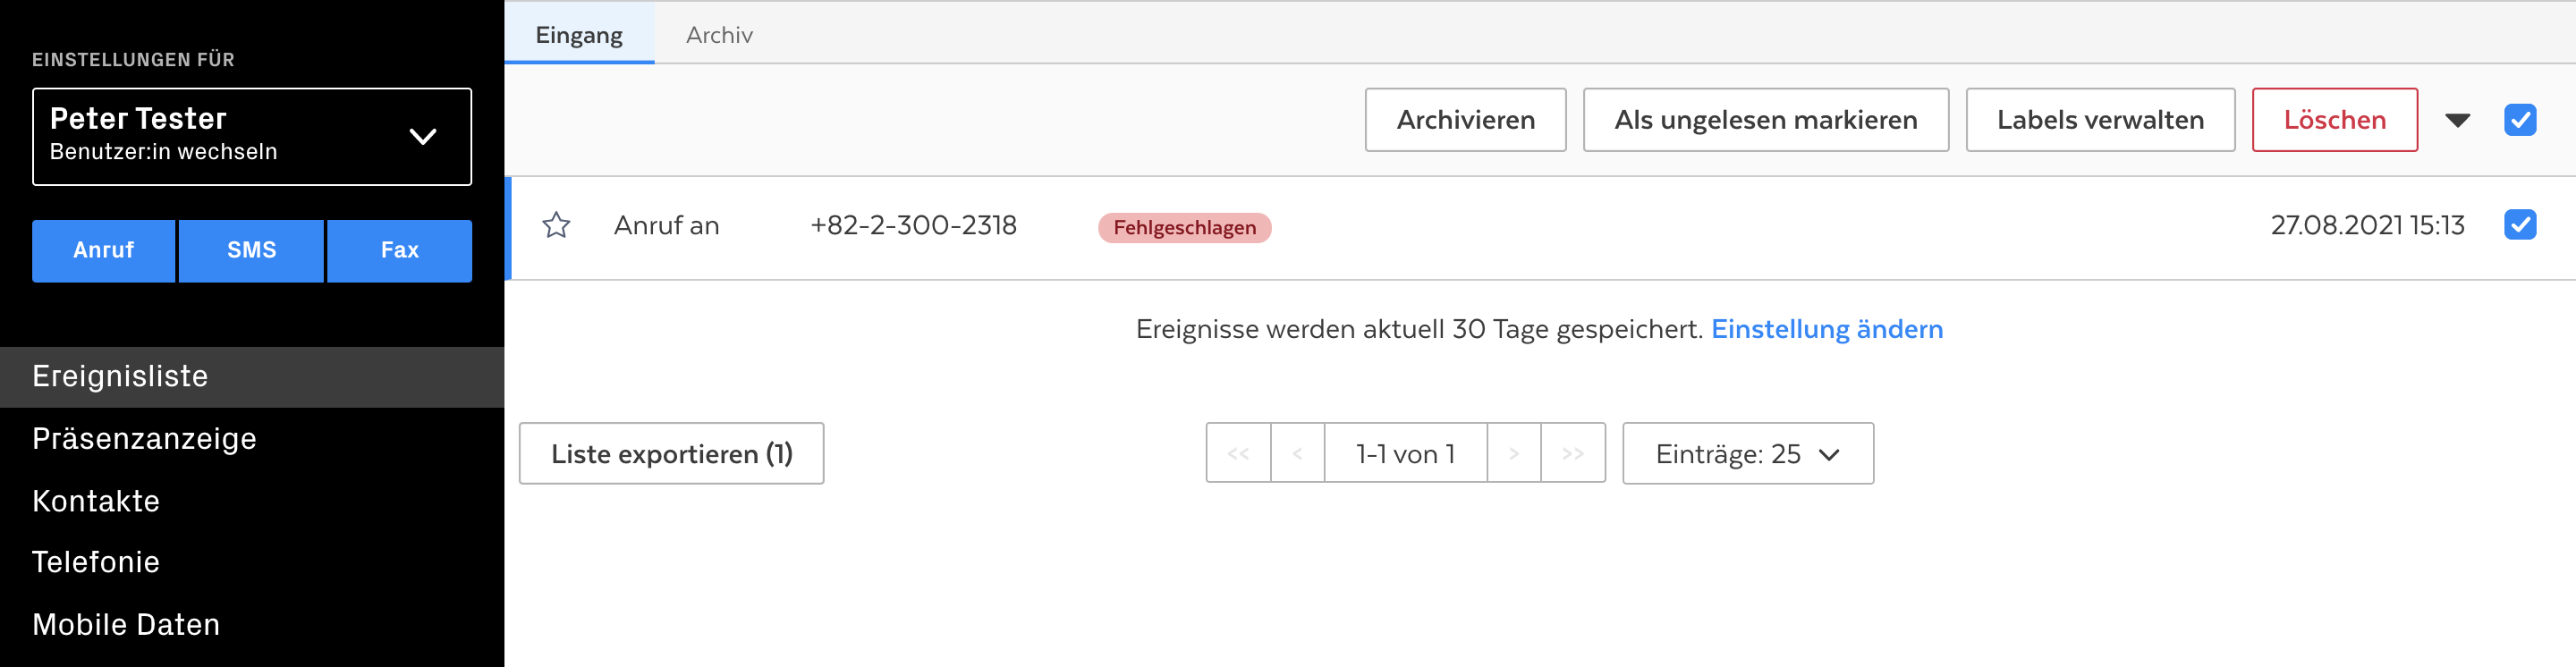
Task: Click the Fehlgeschlagen status label
Action: point(1184,228)
